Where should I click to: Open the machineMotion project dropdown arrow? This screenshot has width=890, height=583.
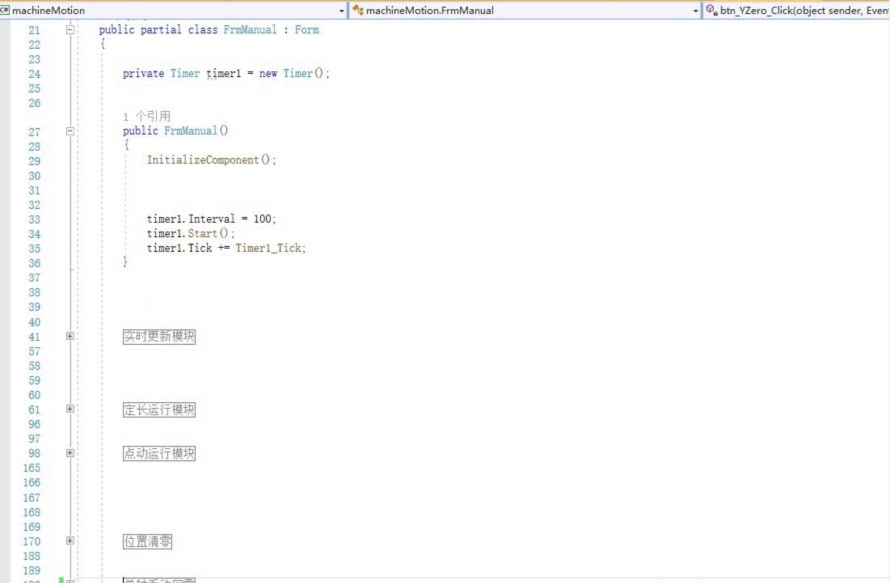[342, 10]
